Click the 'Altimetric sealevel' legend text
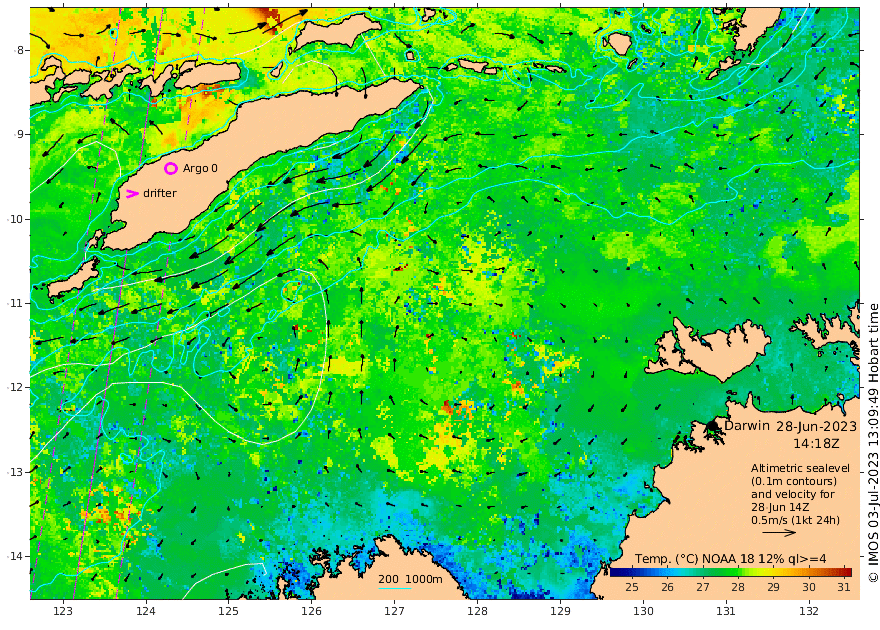 pos(800,468)
